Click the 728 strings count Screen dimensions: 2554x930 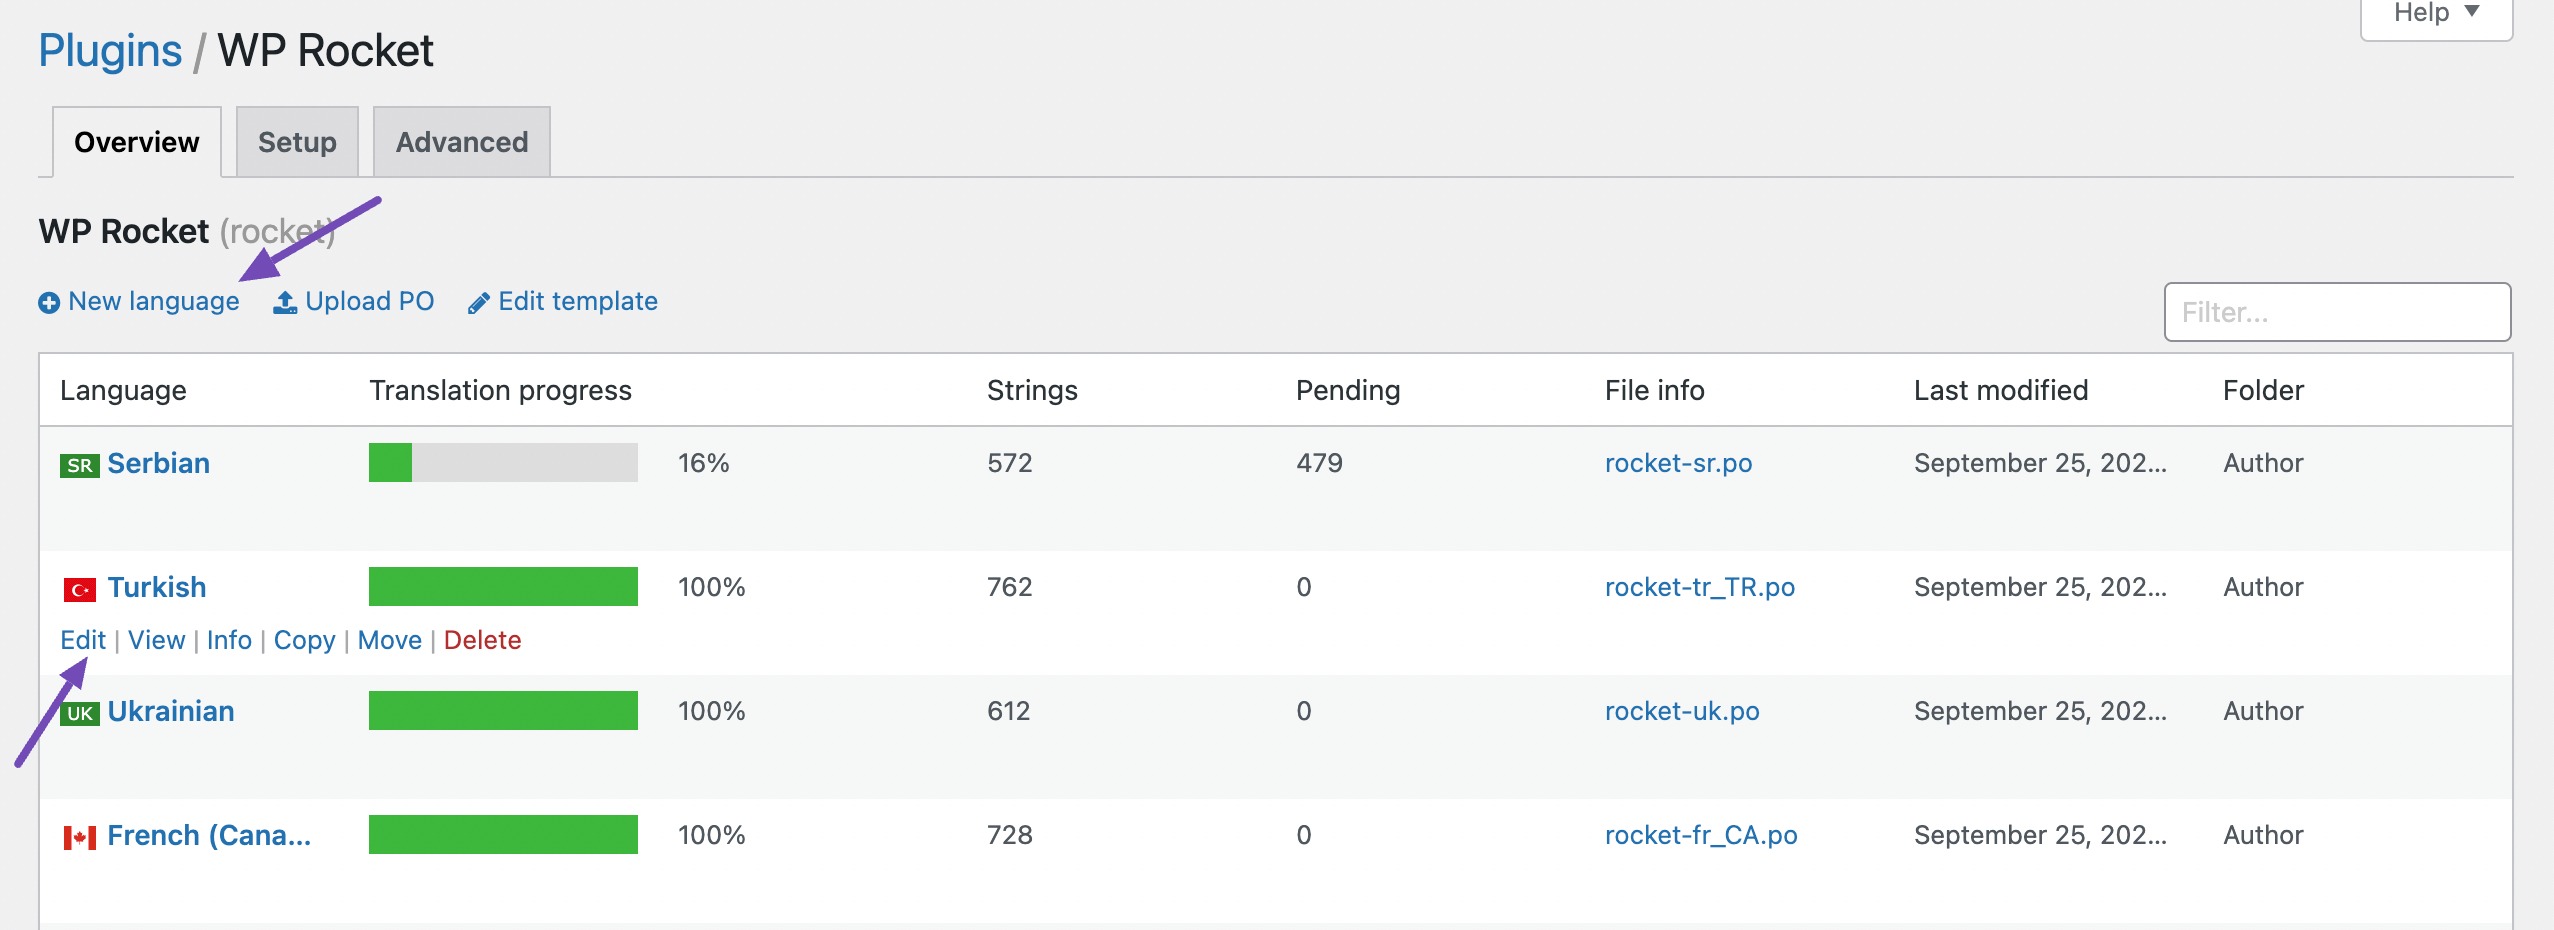click(1010, 835)
